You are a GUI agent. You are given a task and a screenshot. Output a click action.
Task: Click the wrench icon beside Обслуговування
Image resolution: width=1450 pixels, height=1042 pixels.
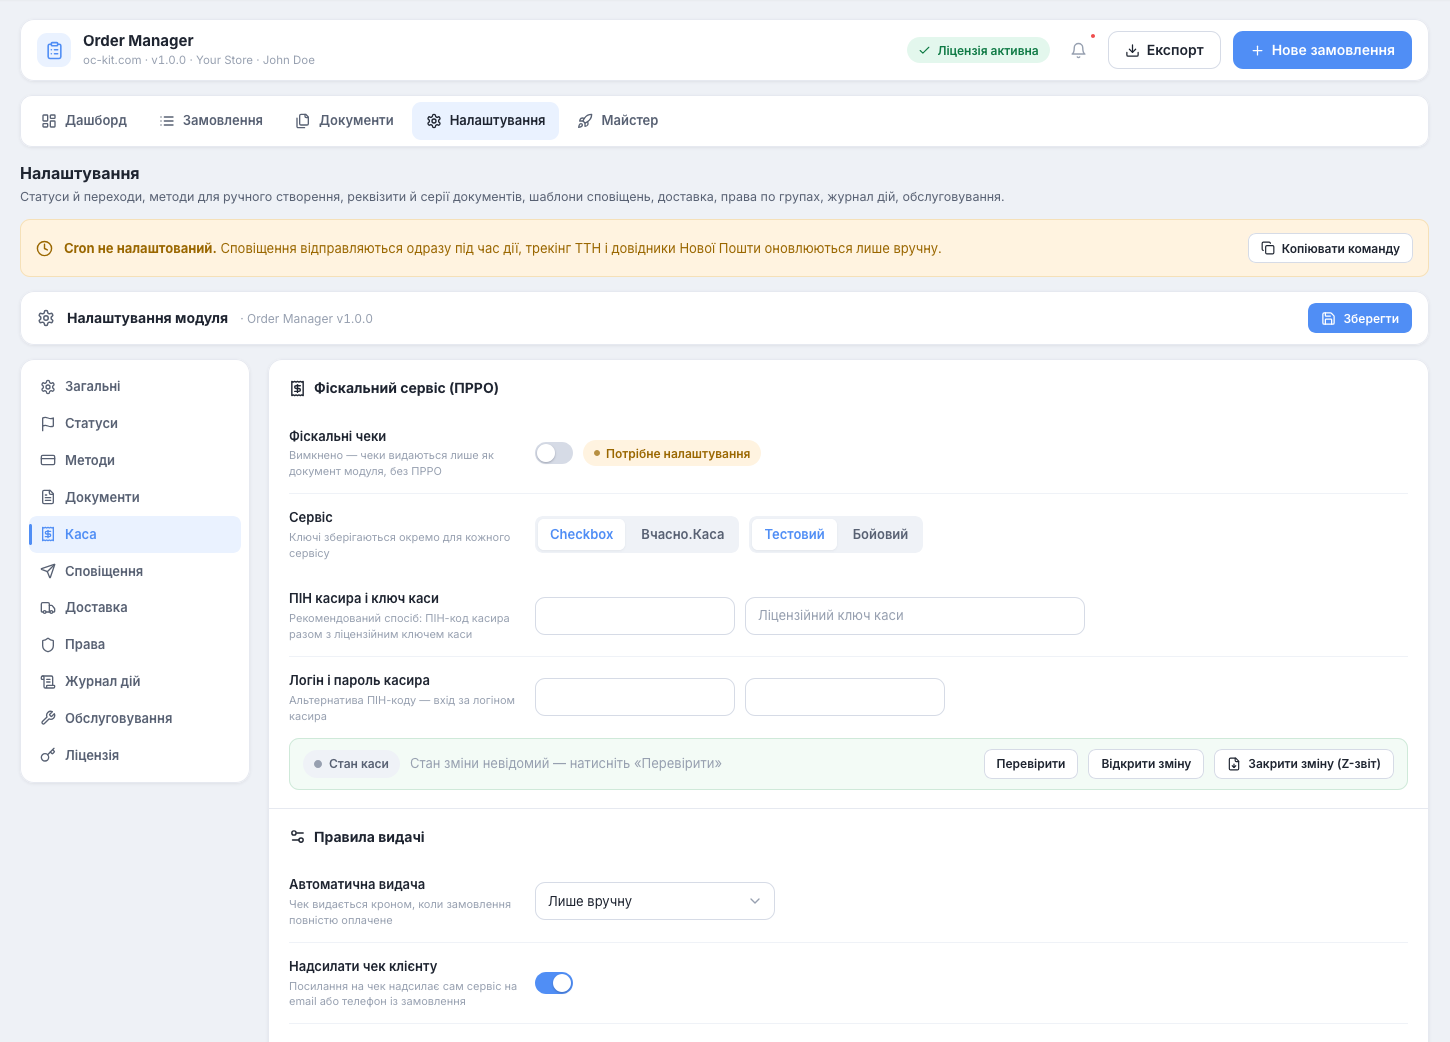click(x=48, y=718)
